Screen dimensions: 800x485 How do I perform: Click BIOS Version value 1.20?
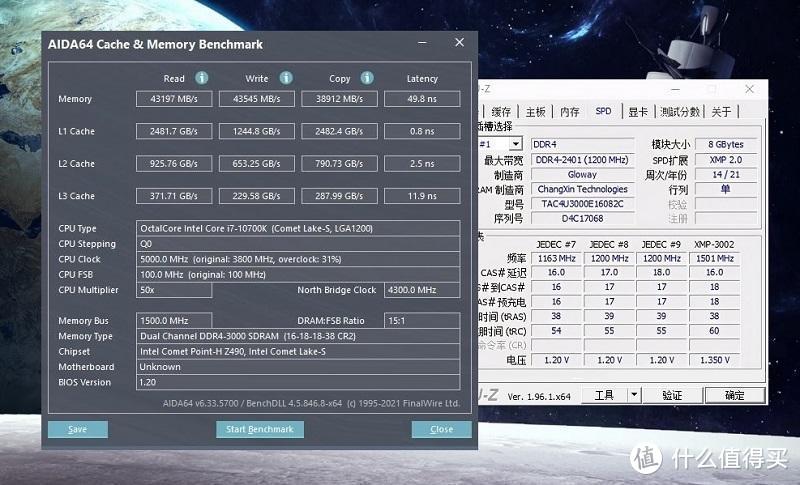298,382
